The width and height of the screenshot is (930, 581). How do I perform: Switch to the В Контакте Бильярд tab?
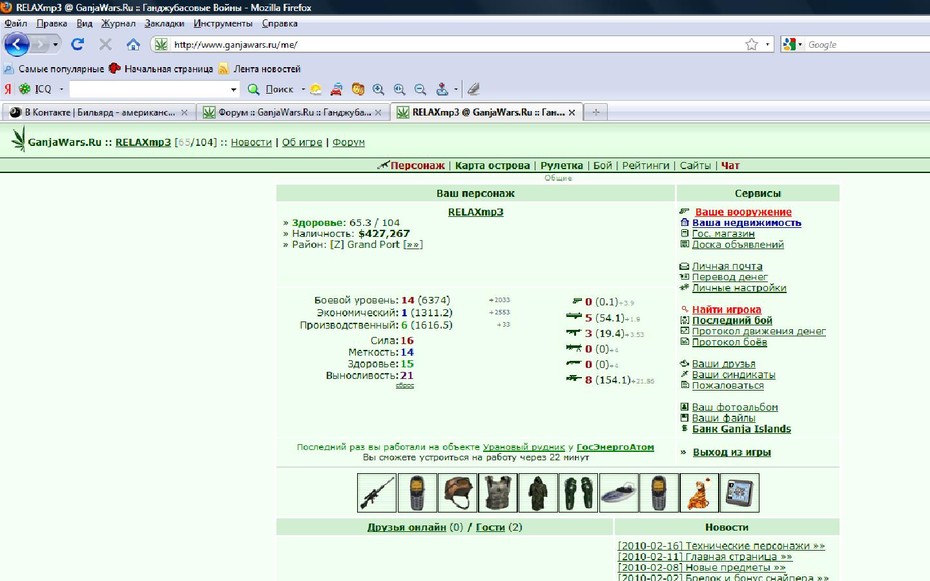98,112
